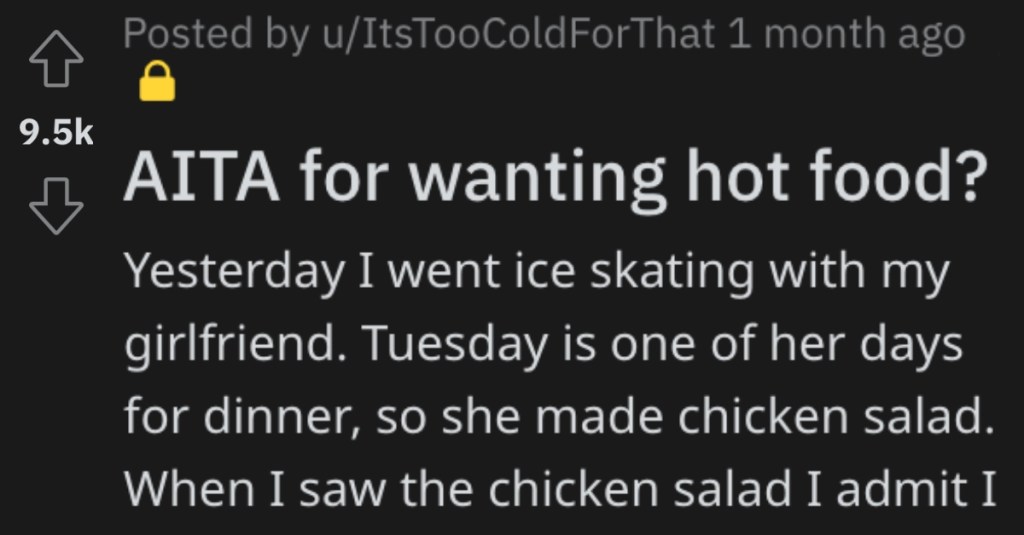1024x535 pixels.
Task: Click the line 'for dinner, so she made chicken salad.'
Action: [x=559, y=416]
